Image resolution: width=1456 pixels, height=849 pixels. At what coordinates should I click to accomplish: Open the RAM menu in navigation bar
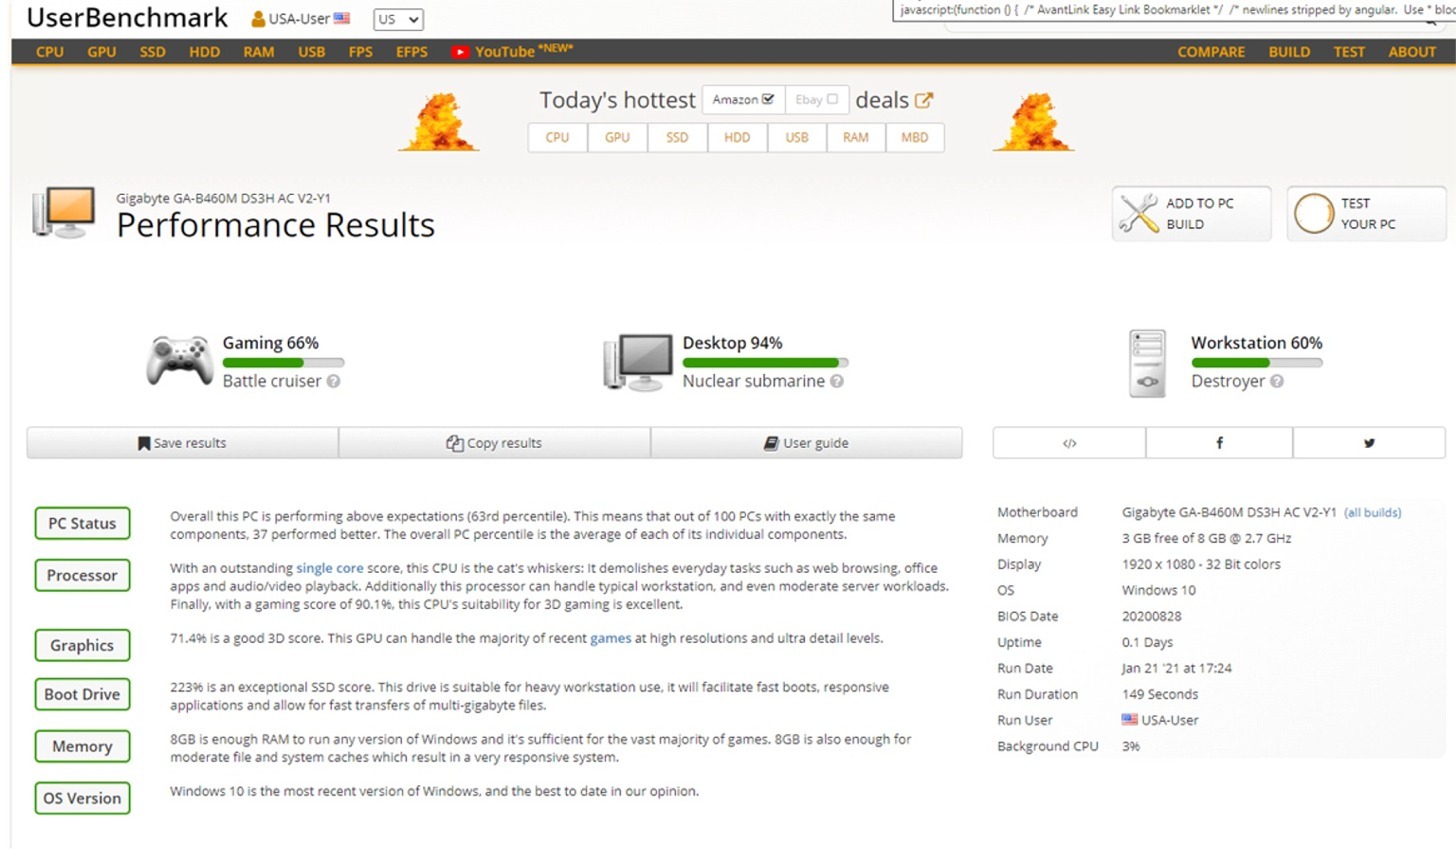click(x=259, y=52)
